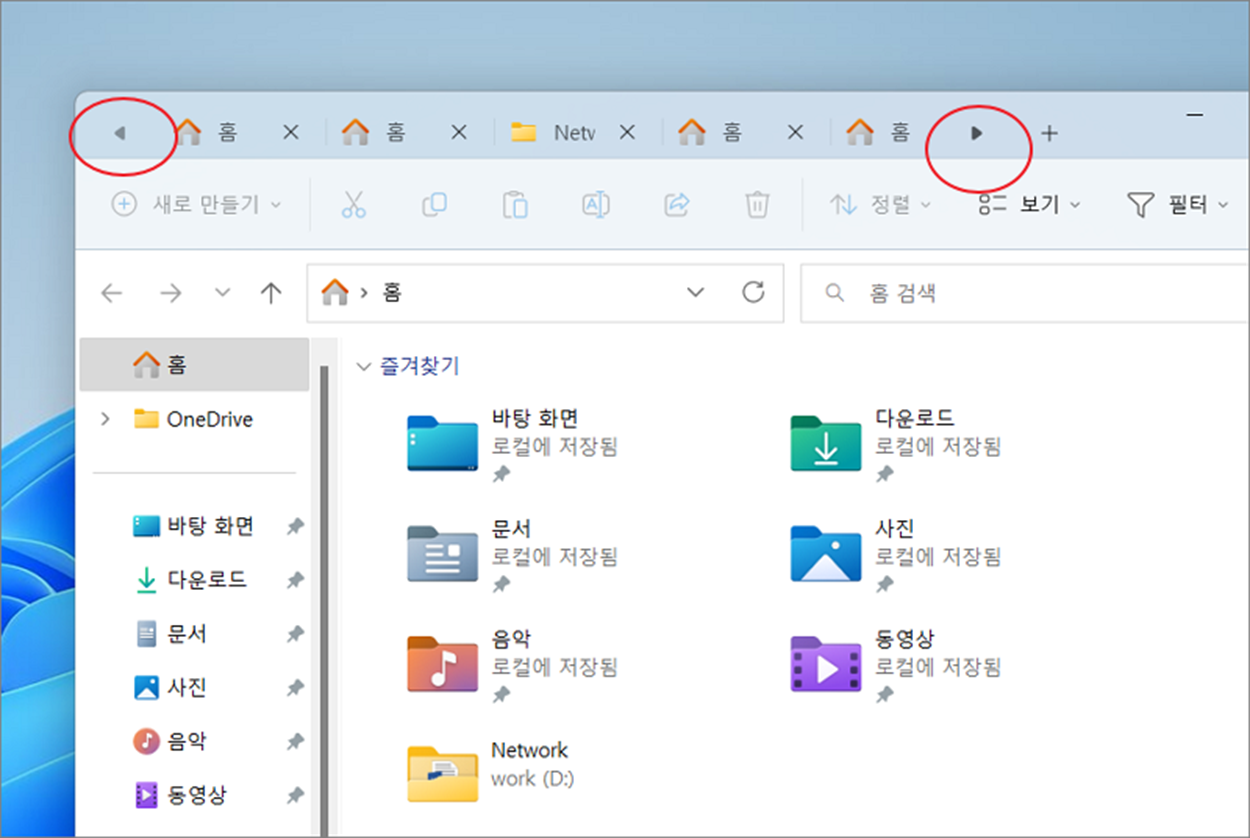
Task: Open 동영상 in the sidebar
Action: pos(180,796)
